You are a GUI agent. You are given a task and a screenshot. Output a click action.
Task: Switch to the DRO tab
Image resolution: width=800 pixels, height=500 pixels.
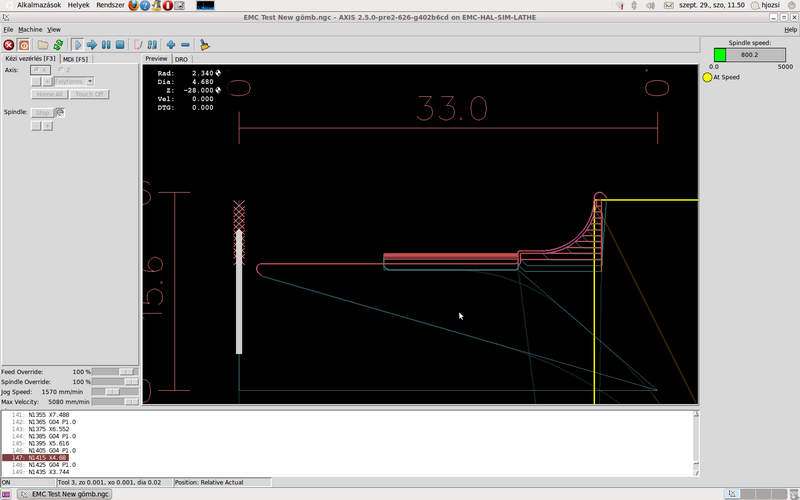pyautogui.click(x=181, y=59)
